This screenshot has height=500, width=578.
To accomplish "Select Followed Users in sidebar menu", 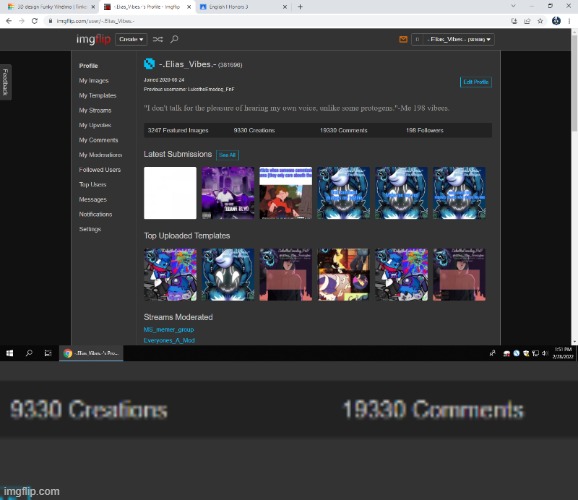I will [x=100, y=170].
